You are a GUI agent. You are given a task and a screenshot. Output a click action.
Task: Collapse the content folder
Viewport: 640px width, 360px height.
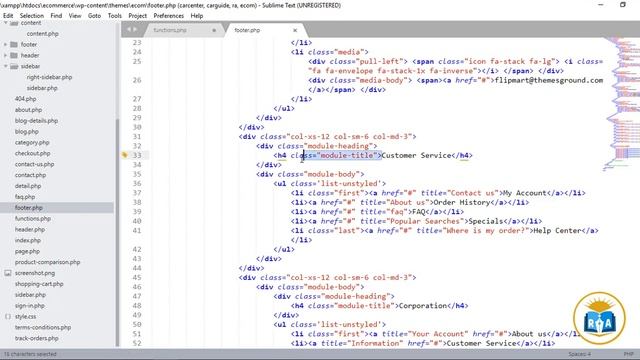(x=6, y=23)
